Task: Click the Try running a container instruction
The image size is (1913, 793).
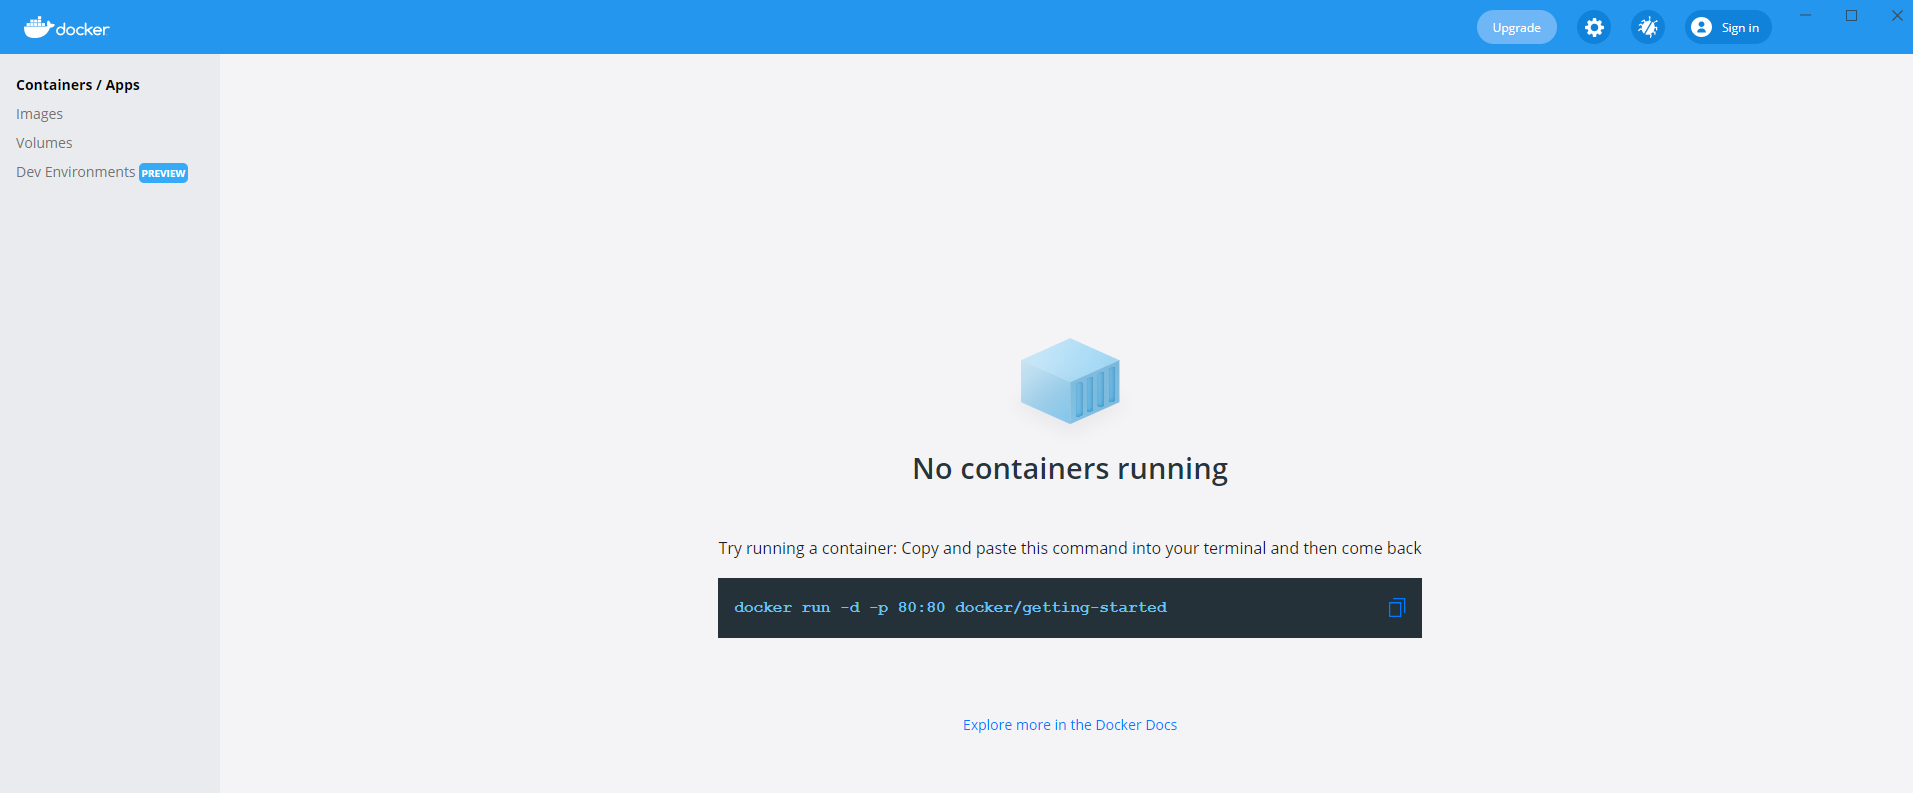Action: pos(1070,548)
